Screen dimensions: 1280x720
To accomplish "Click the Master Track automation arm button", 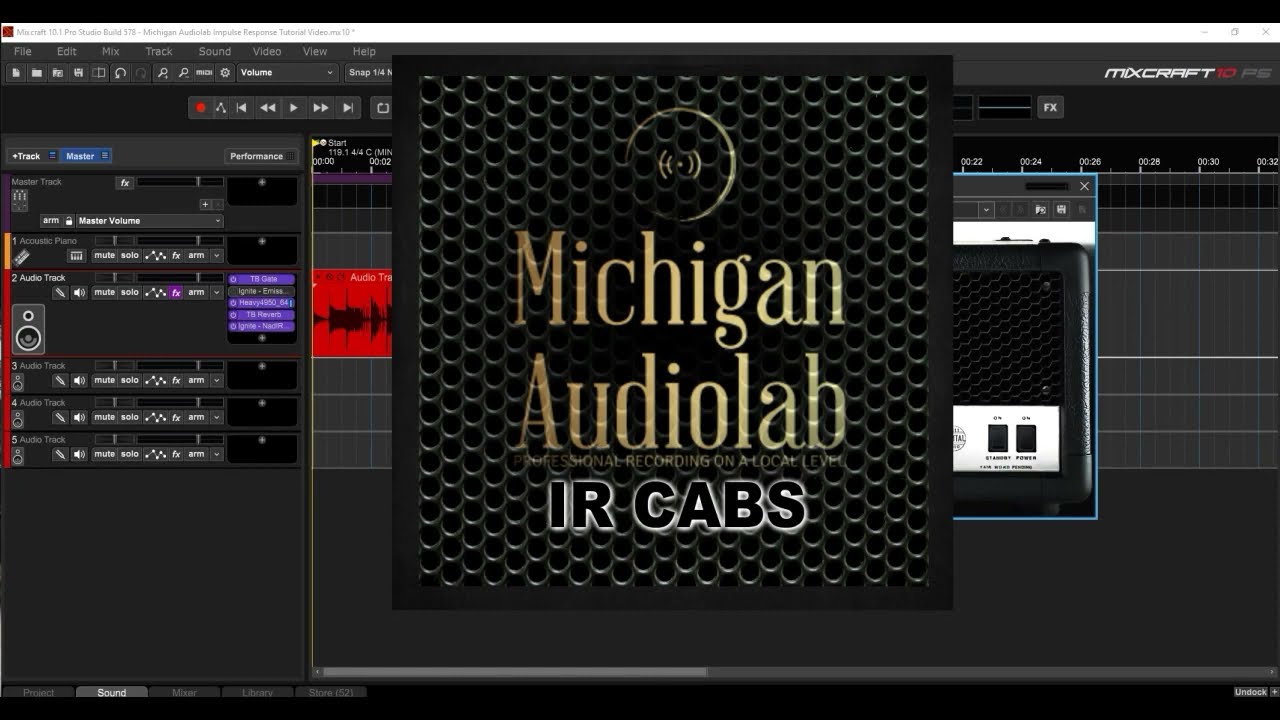I will [x=51, y=221].
